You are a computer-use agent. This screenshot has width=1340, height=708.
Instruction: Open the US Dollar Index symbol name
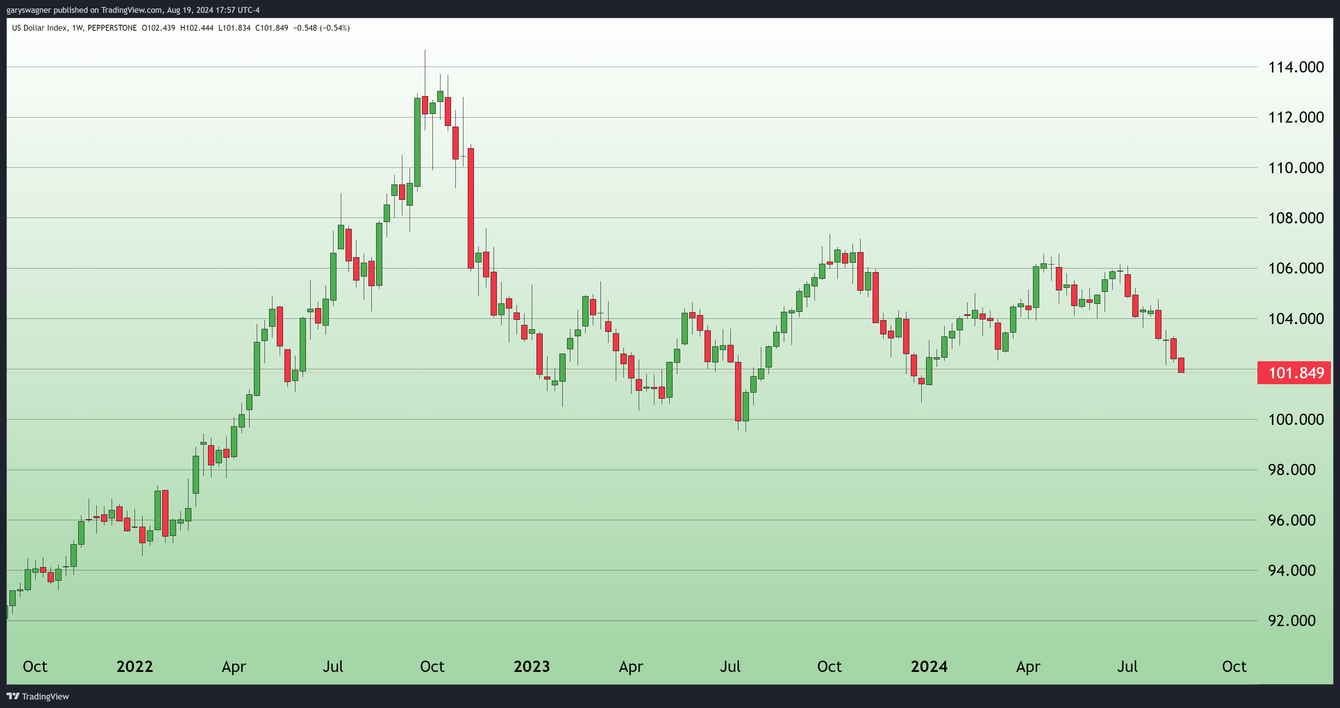point(42,28)
